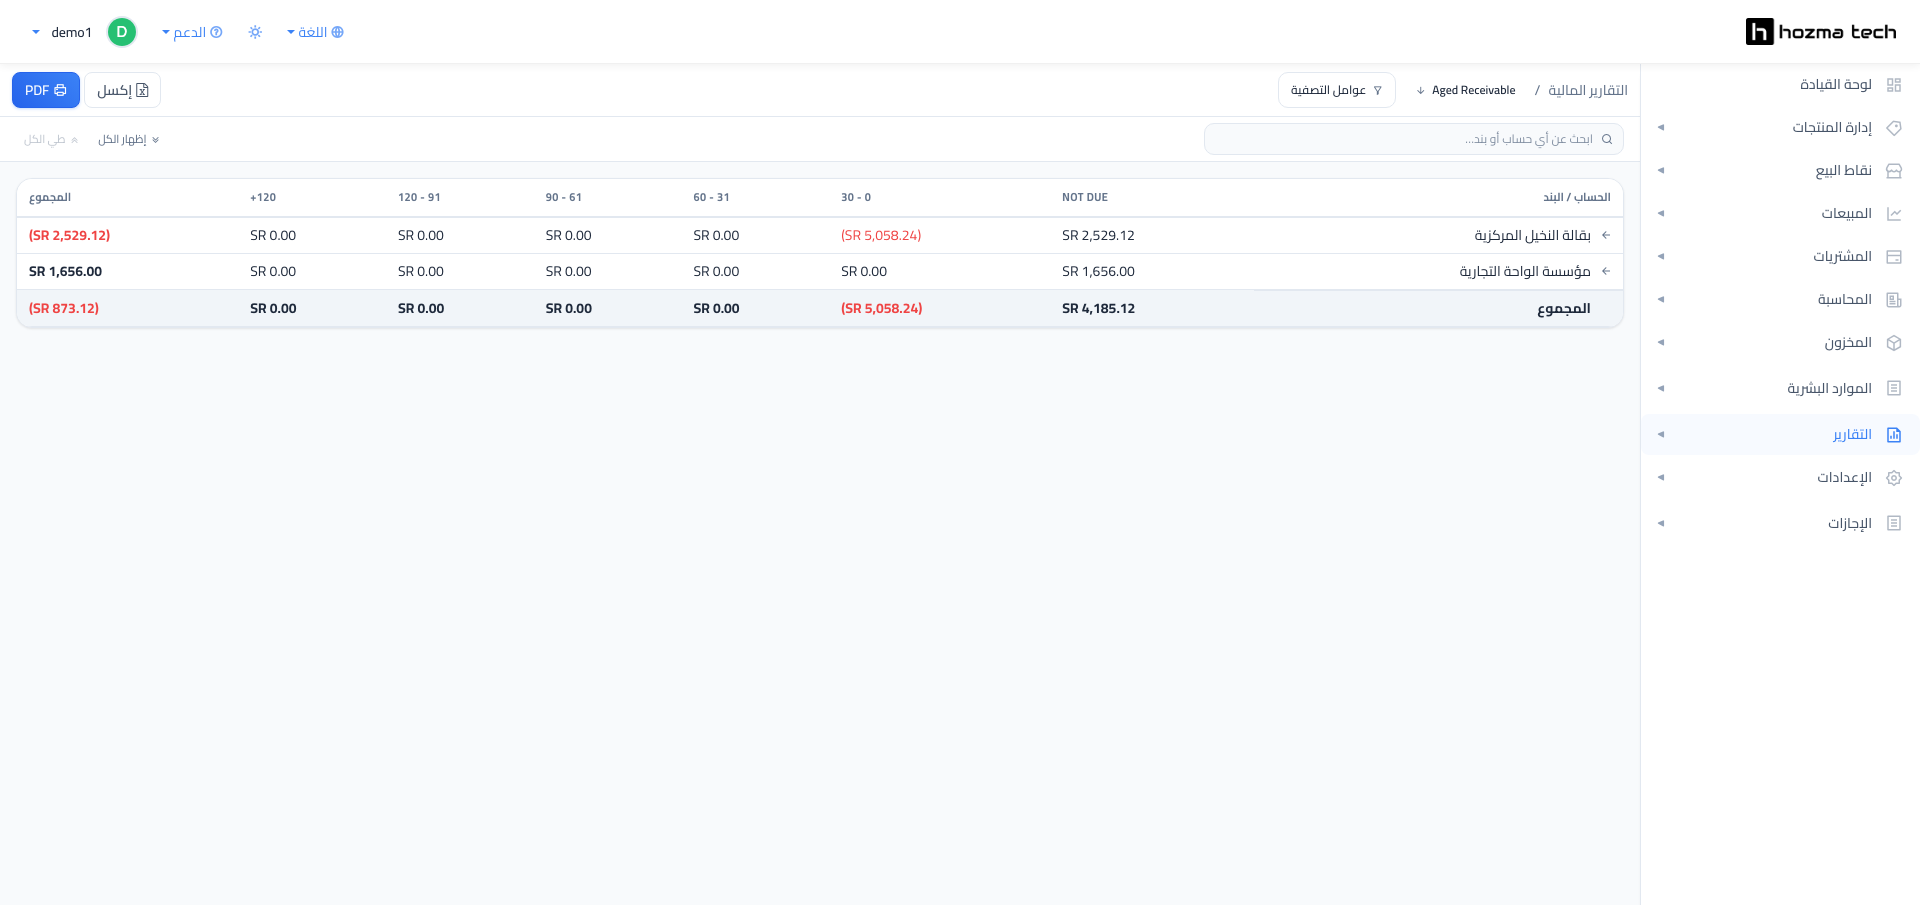This screenshot has width=1920, height=905.
Task: Go to التقارير المالية breadcrumb link
Action: point(1588,90)
